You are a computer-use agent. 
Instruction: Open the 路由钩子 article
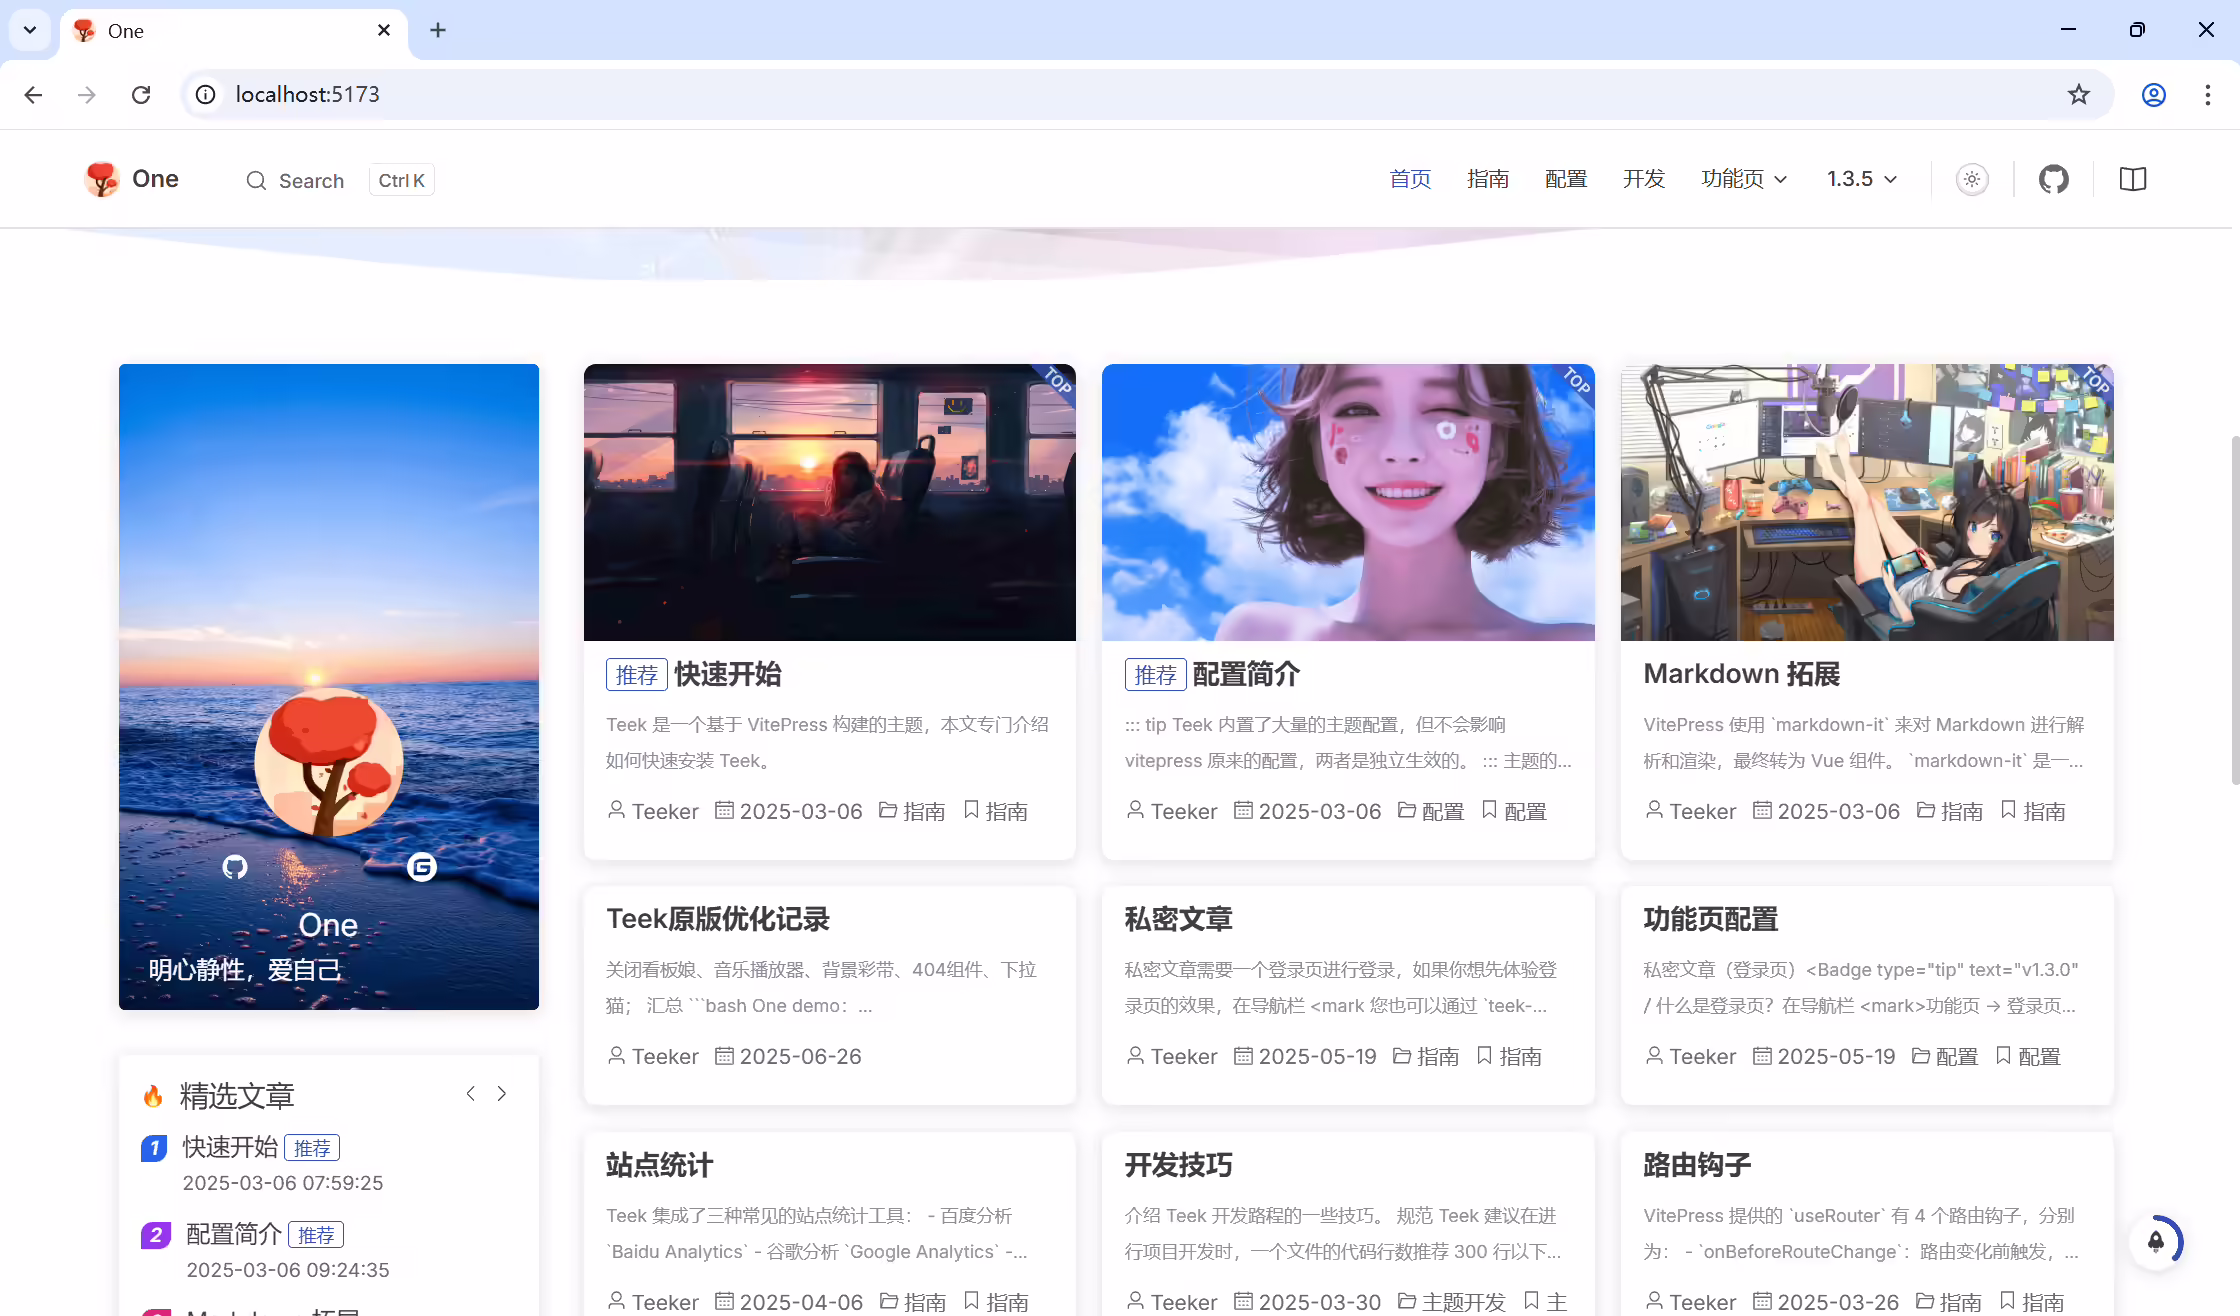point(1697,1165)
